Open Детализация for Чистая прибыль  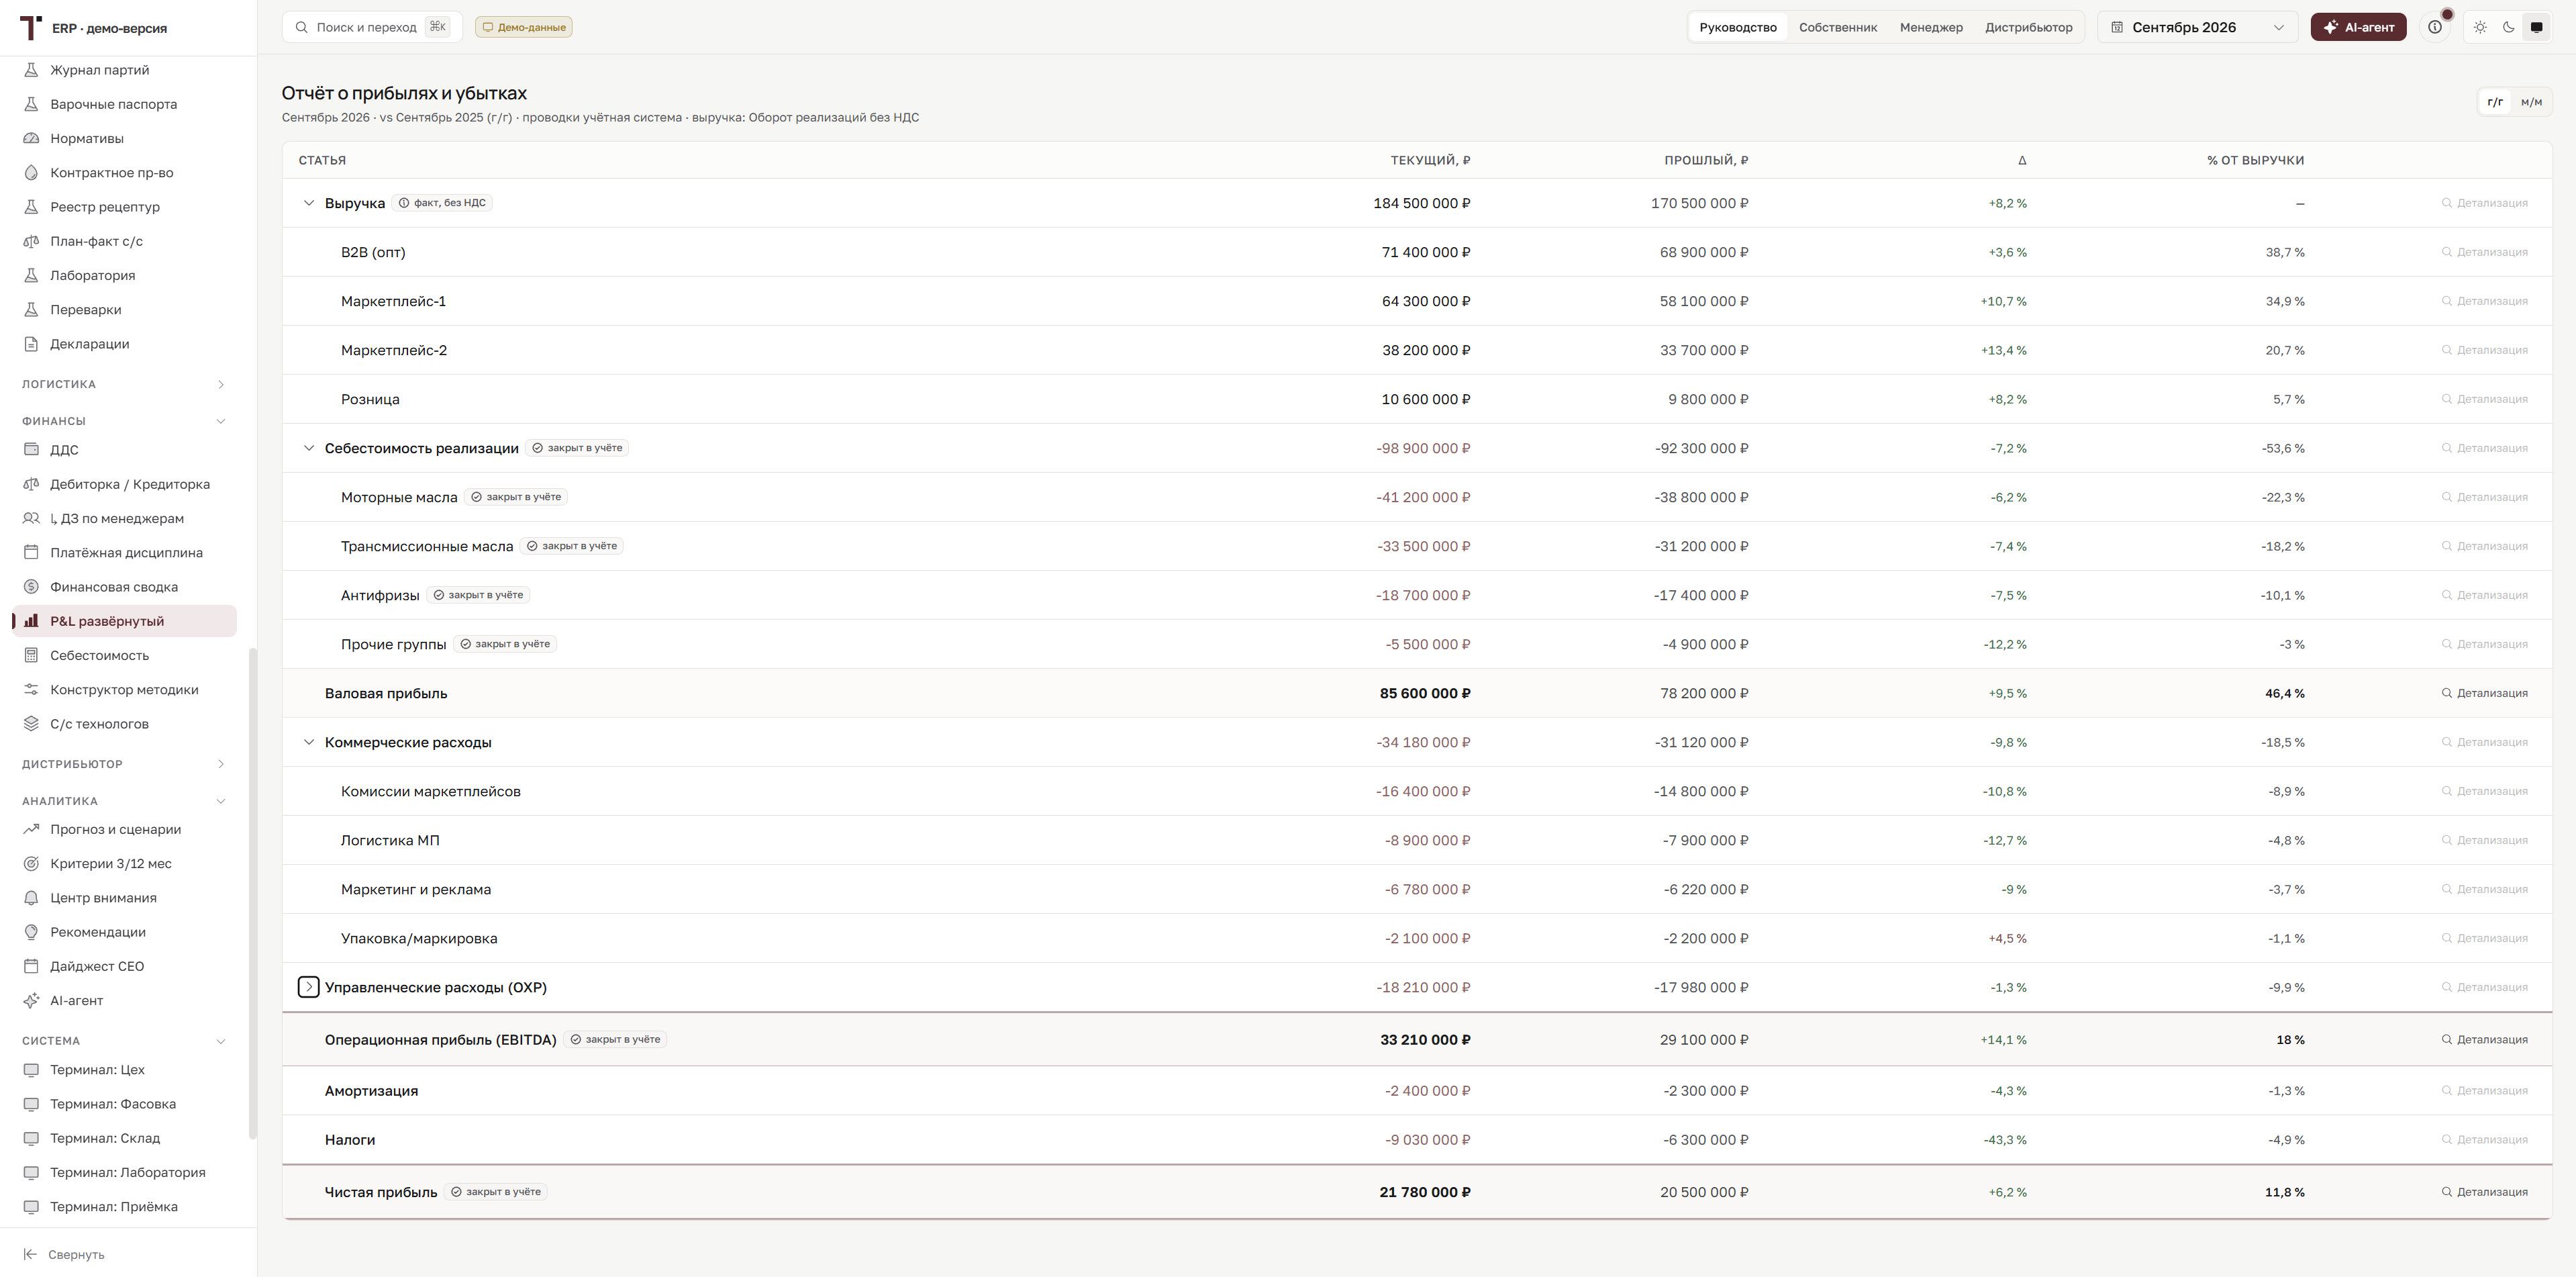(2484, 1192)
